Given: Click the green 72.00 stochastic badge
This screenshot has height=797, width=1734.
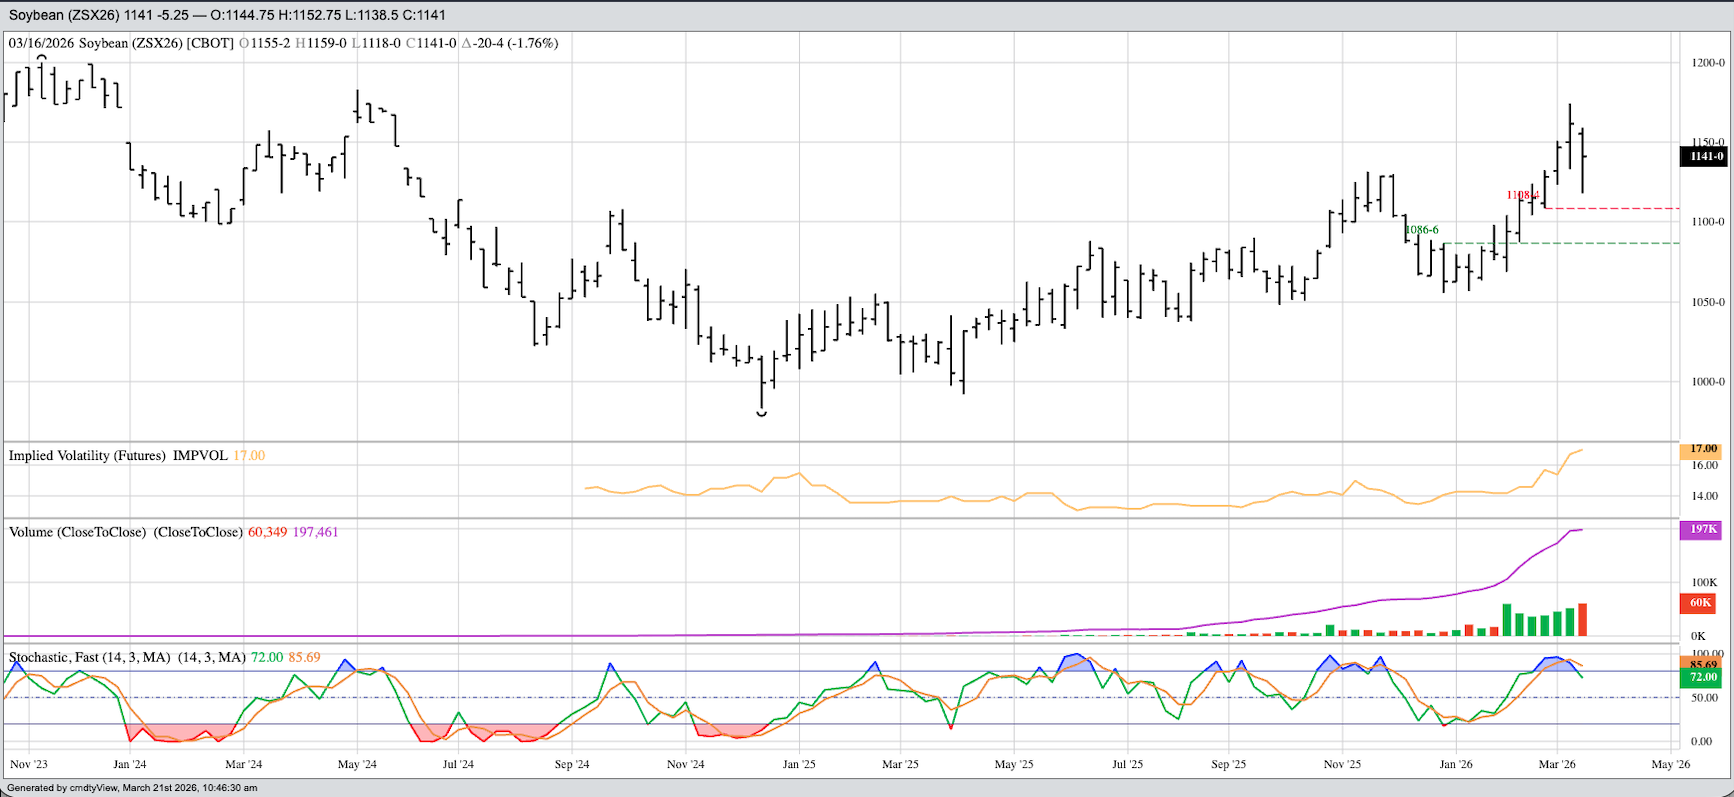Looking at the screenshot, I should 1703,677.
